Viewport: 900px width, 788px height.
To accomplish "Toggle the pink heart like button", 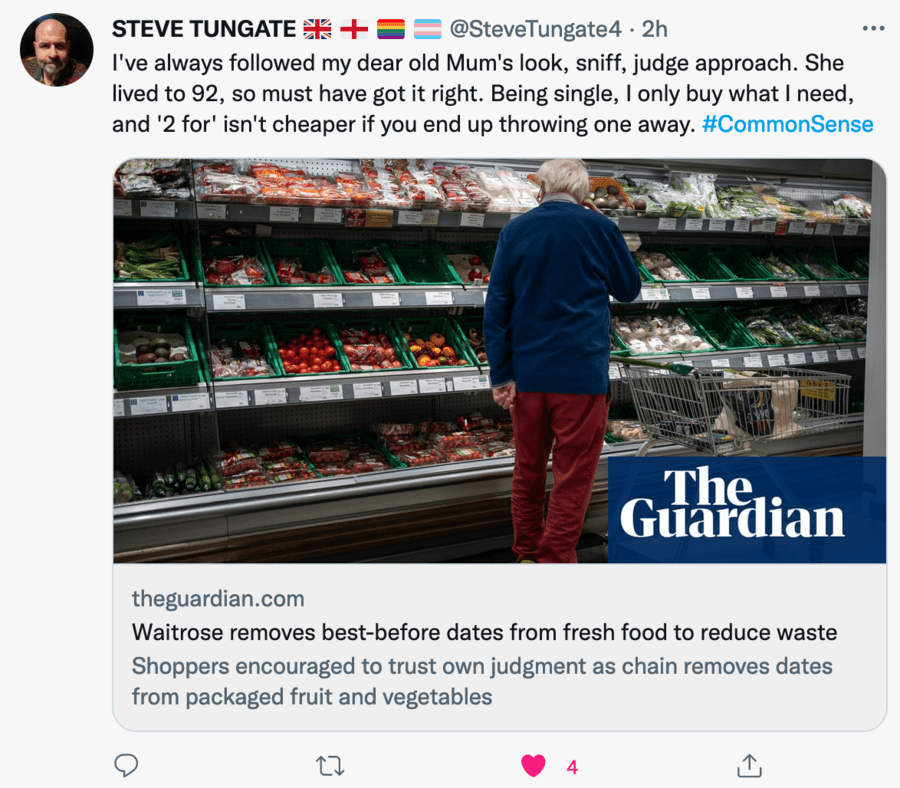I will 533,766.
